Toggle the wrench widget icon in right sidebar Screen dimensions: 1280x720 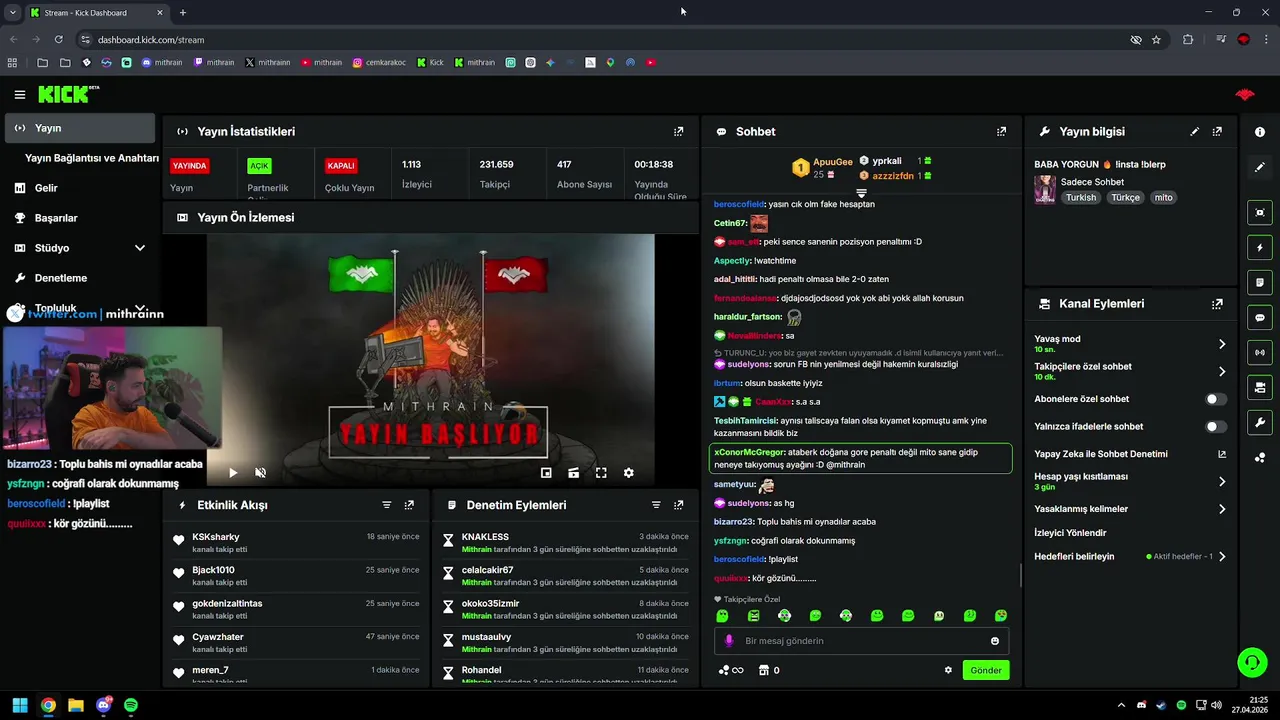pos(1260,422)
